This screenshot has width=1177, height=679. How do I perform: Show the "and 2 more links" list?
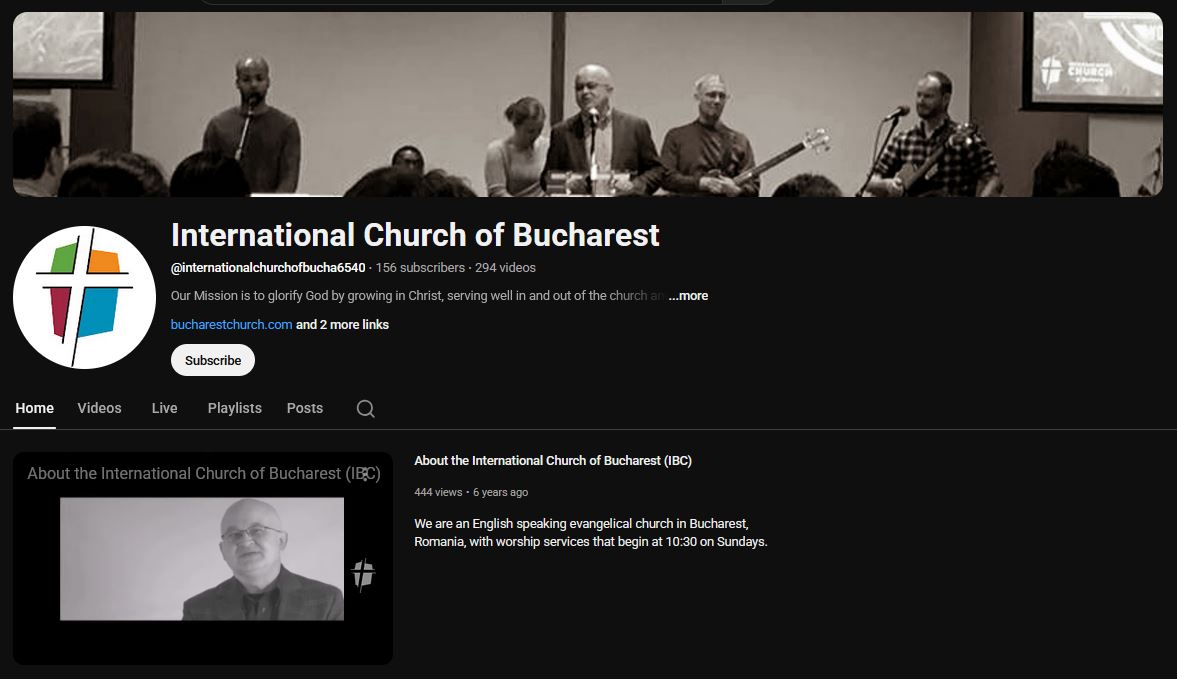coord(342,324)
